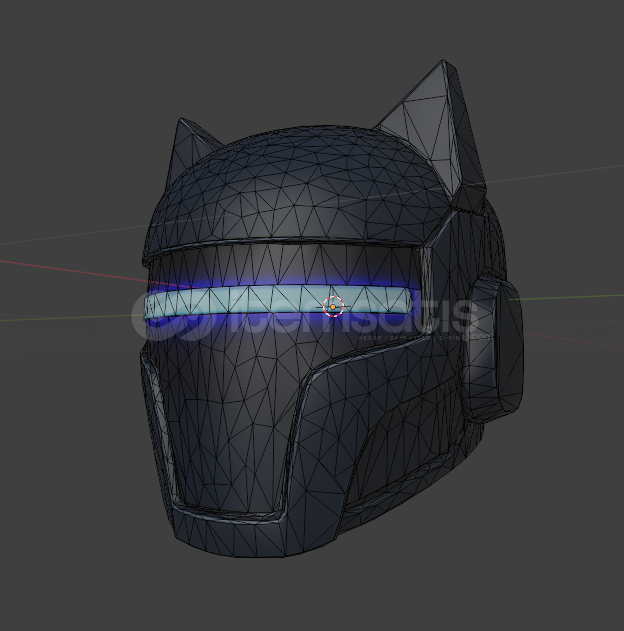
Task: Select the light-blue glowing visor strip
Action: click(278, 301)
